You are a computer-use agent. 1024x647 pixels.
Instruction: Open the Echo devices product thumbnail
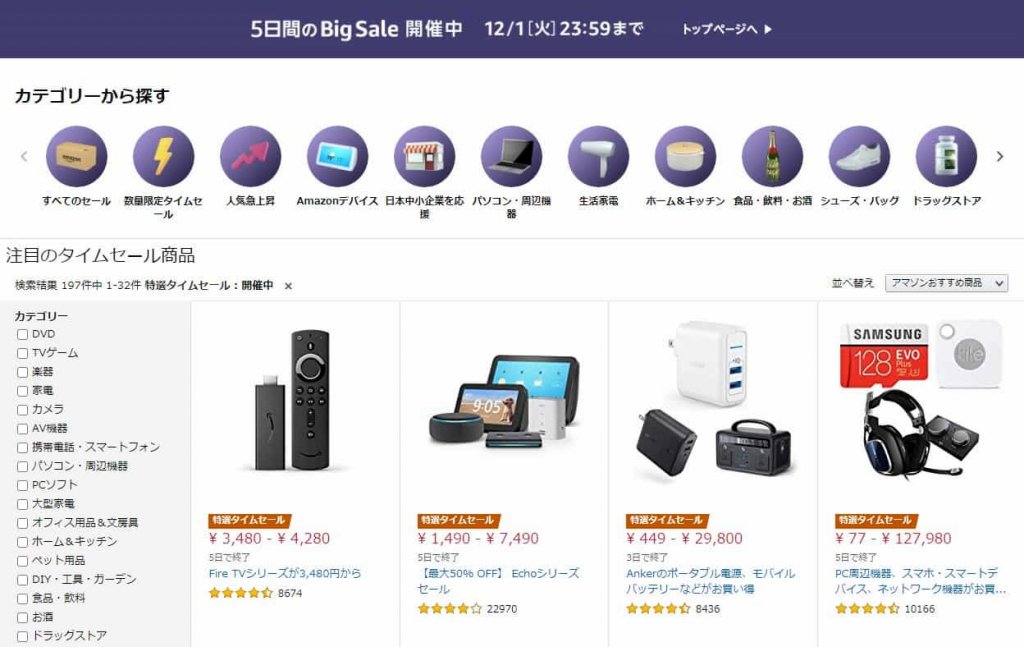tap(504, 402)
